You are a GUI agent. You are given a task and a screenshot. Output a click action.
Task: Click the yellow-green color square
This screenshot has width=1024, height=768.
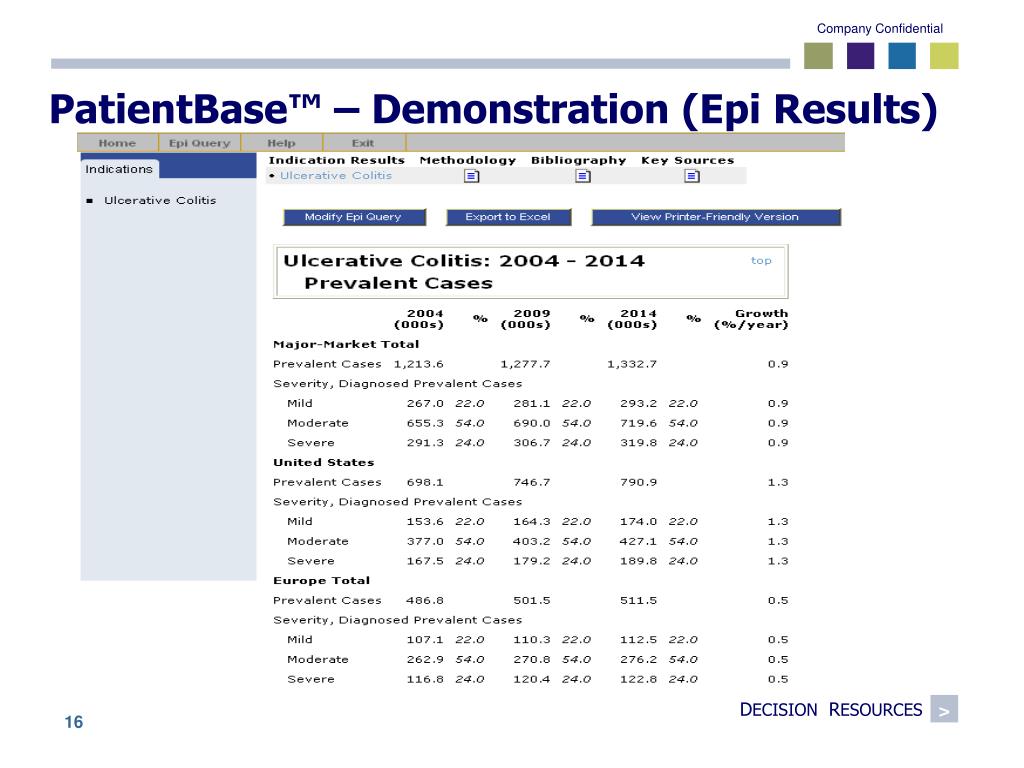click(944, 56)
